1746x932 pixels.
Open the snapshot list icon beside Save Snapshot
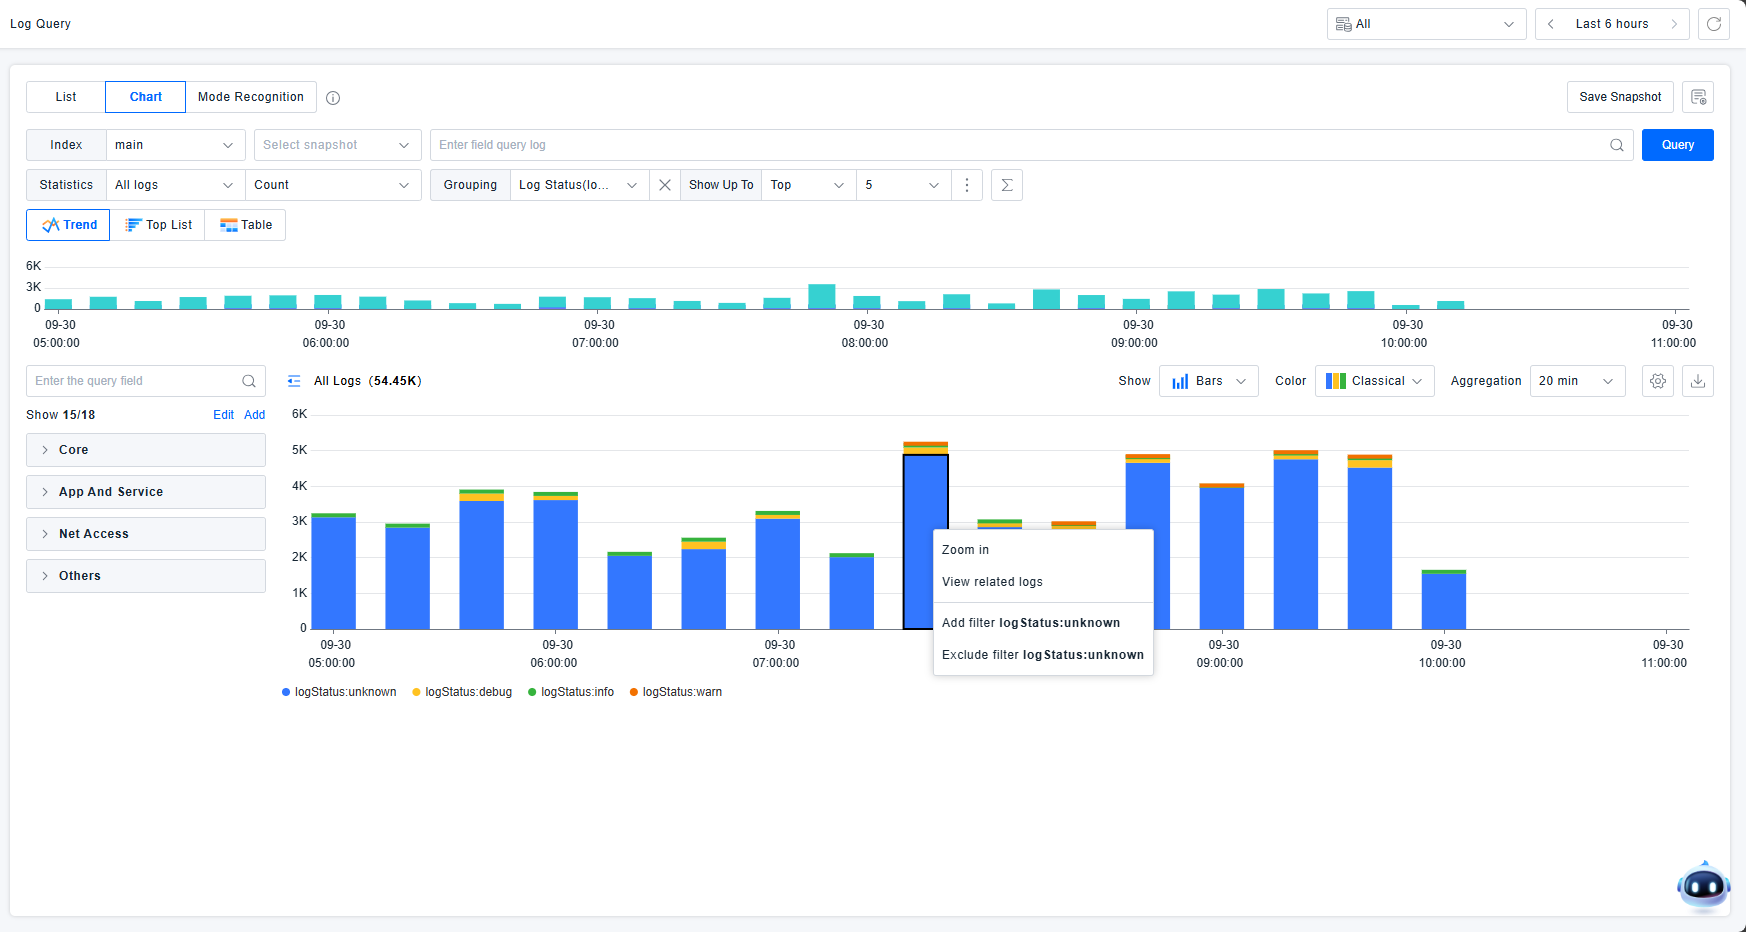(x=1698, y=97)
